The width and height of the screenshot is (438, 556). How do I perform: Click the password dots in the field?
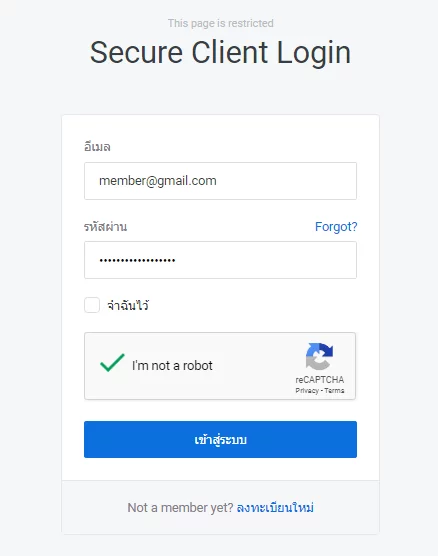[137, 260]
